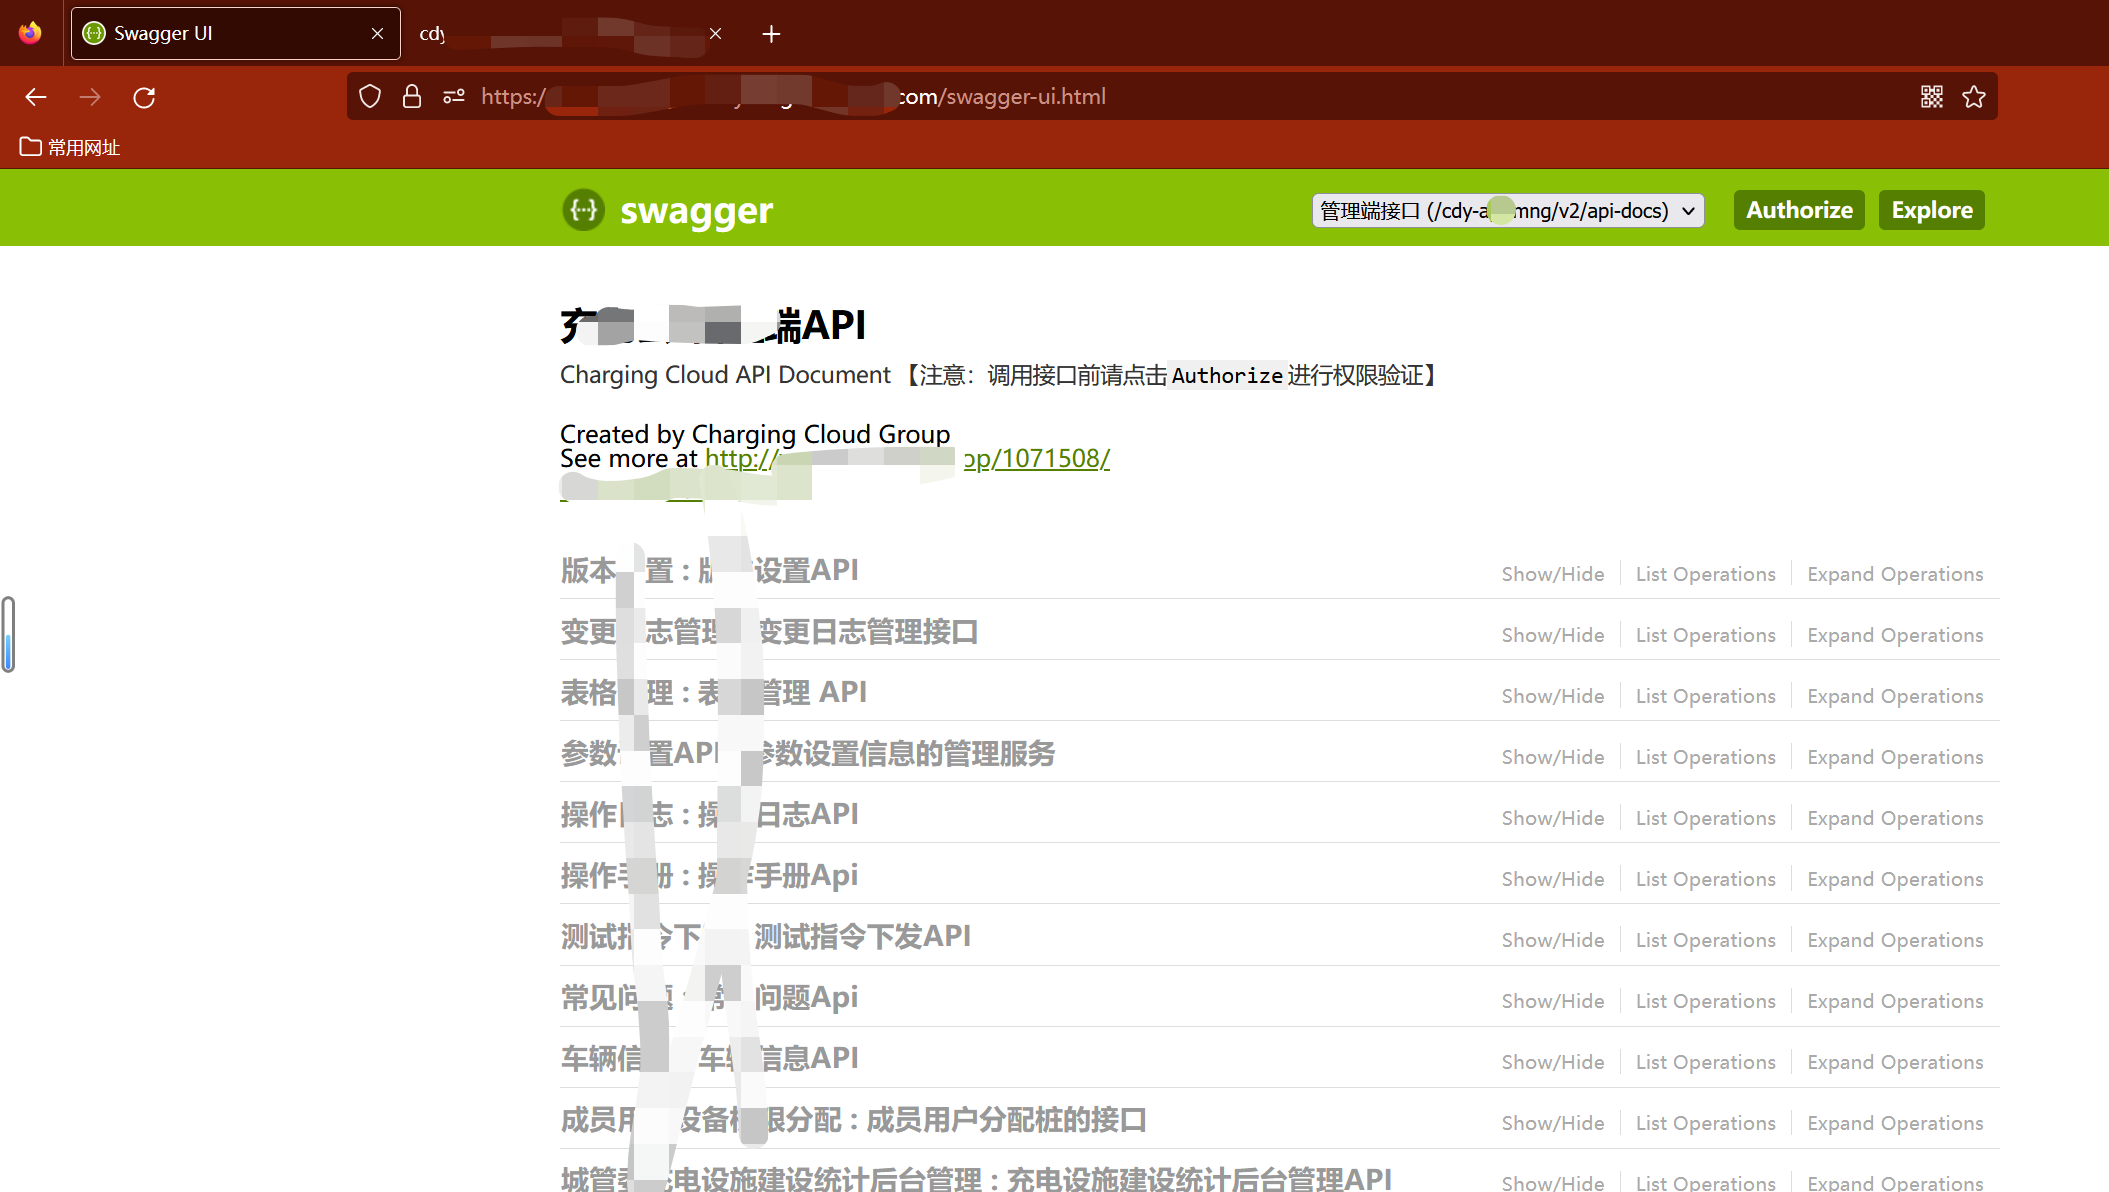Expand Operations for 版本设置API
The image size is (2109, 1192).
pyautogui.click(x=1894, y=574)
